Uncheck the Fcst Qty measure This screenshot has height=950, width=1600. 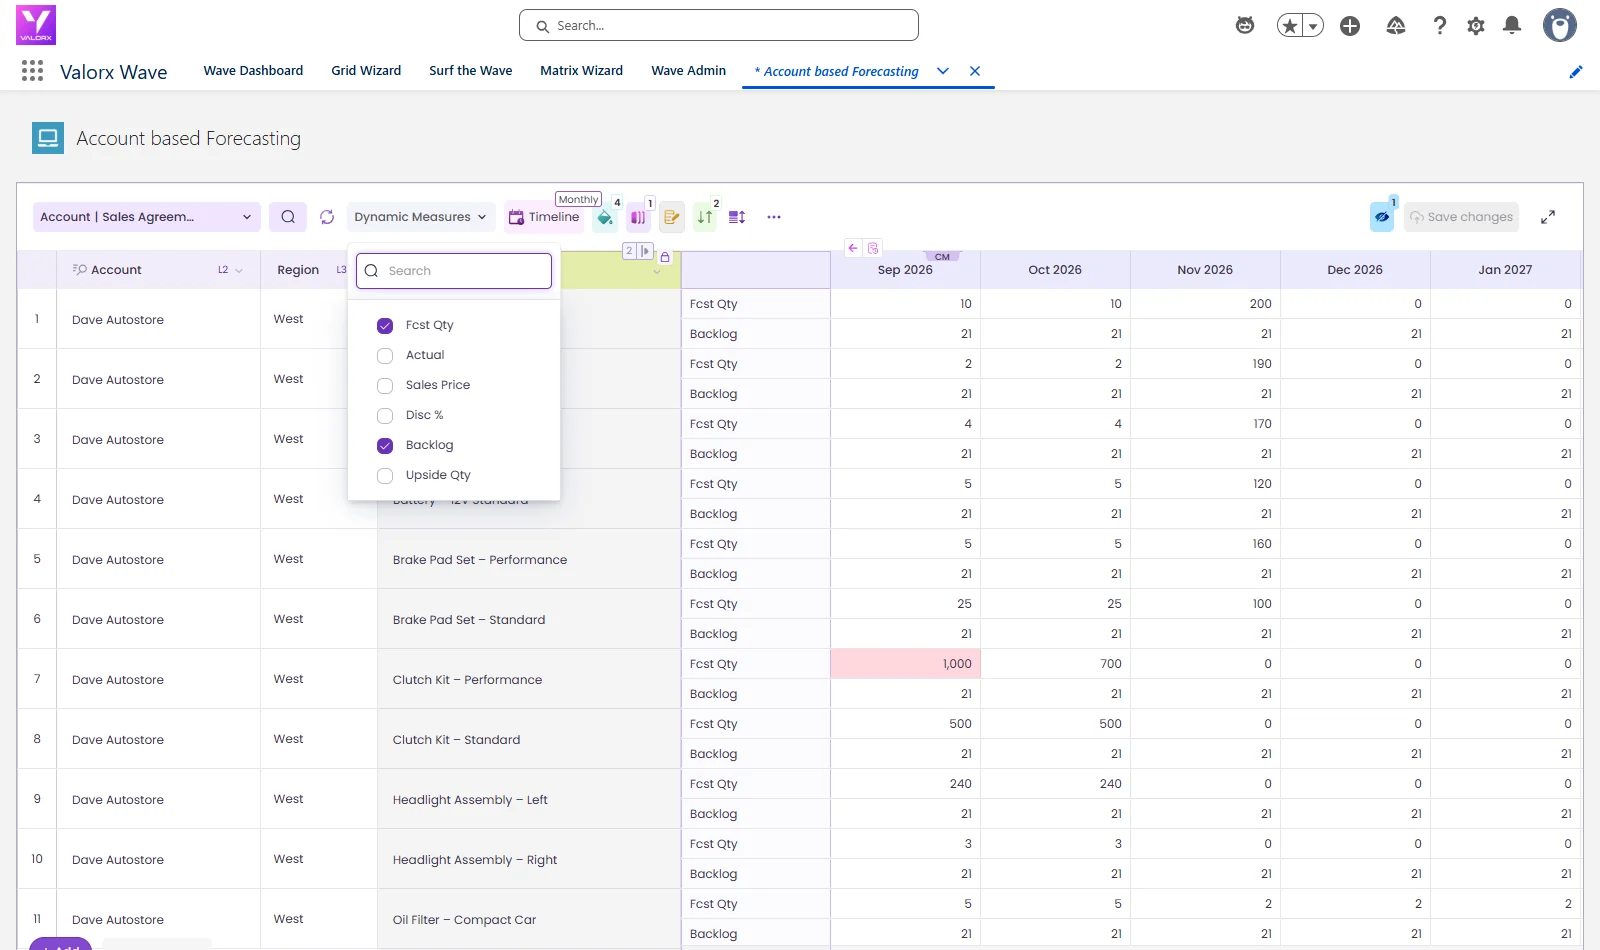click(385, 325)
